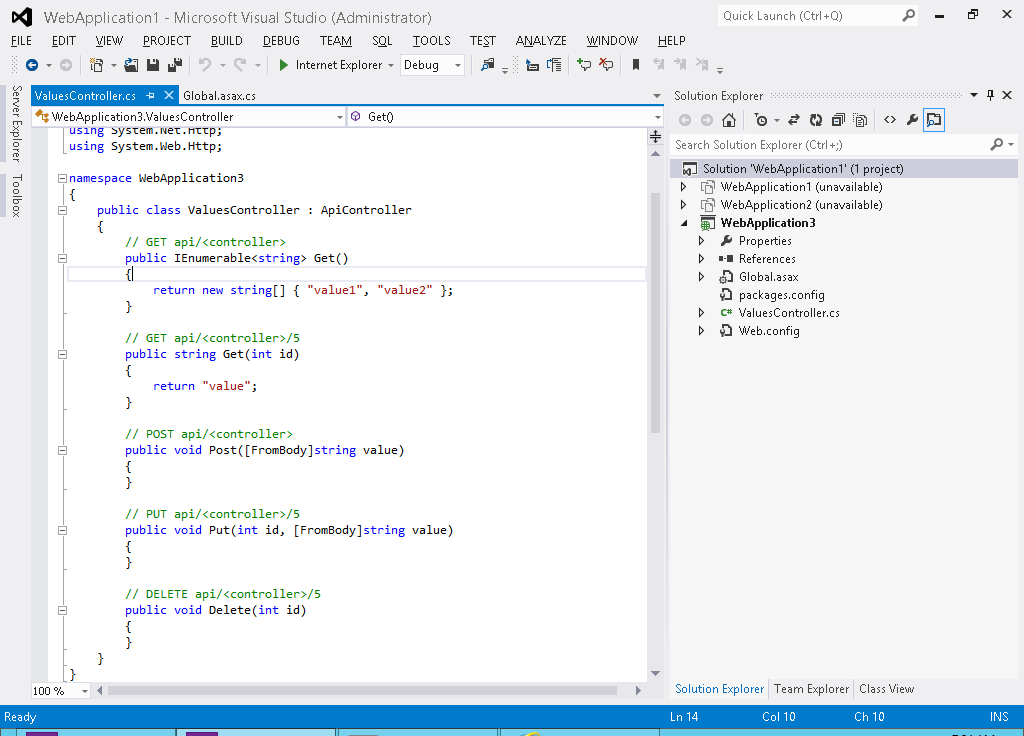Collapse All items in Solution Explorer
Viewport: 1024px width, 736px height.
[x=838, y=119]
